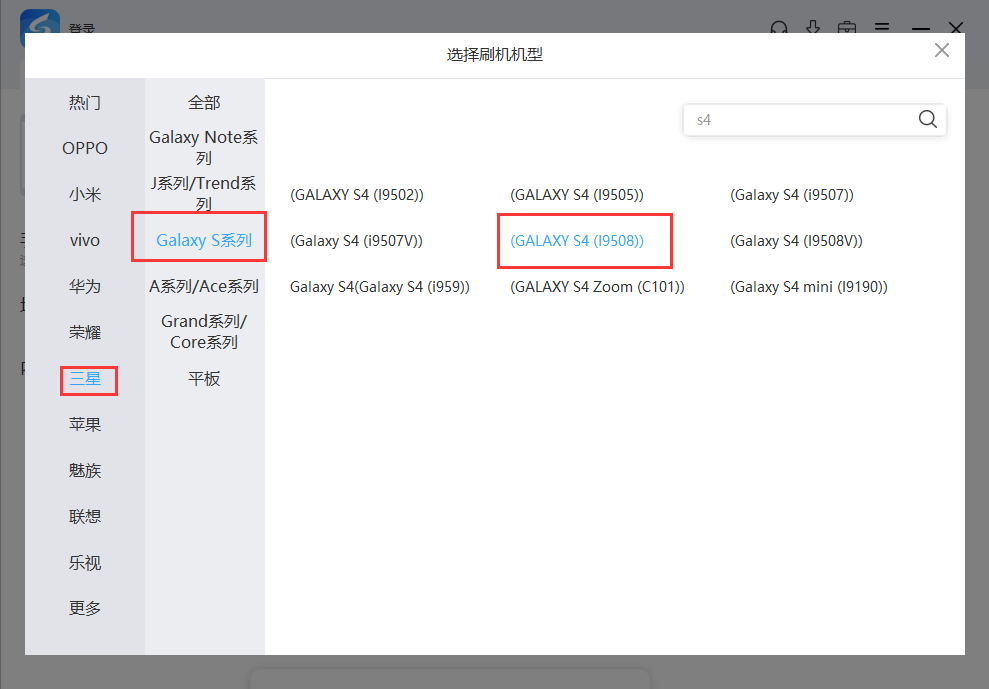Select the 小米 brand
The image size is (989, 689).
85,194
